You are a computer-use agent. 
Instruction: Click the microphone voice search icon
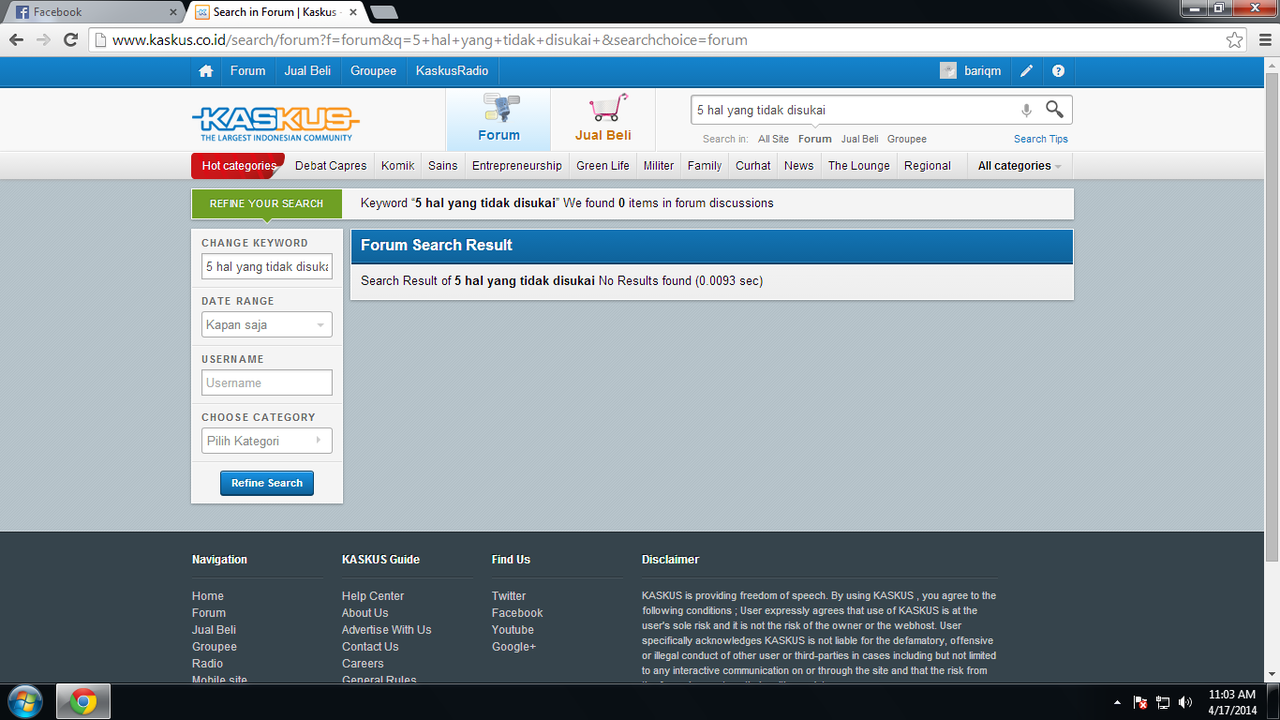[1026, 110]
